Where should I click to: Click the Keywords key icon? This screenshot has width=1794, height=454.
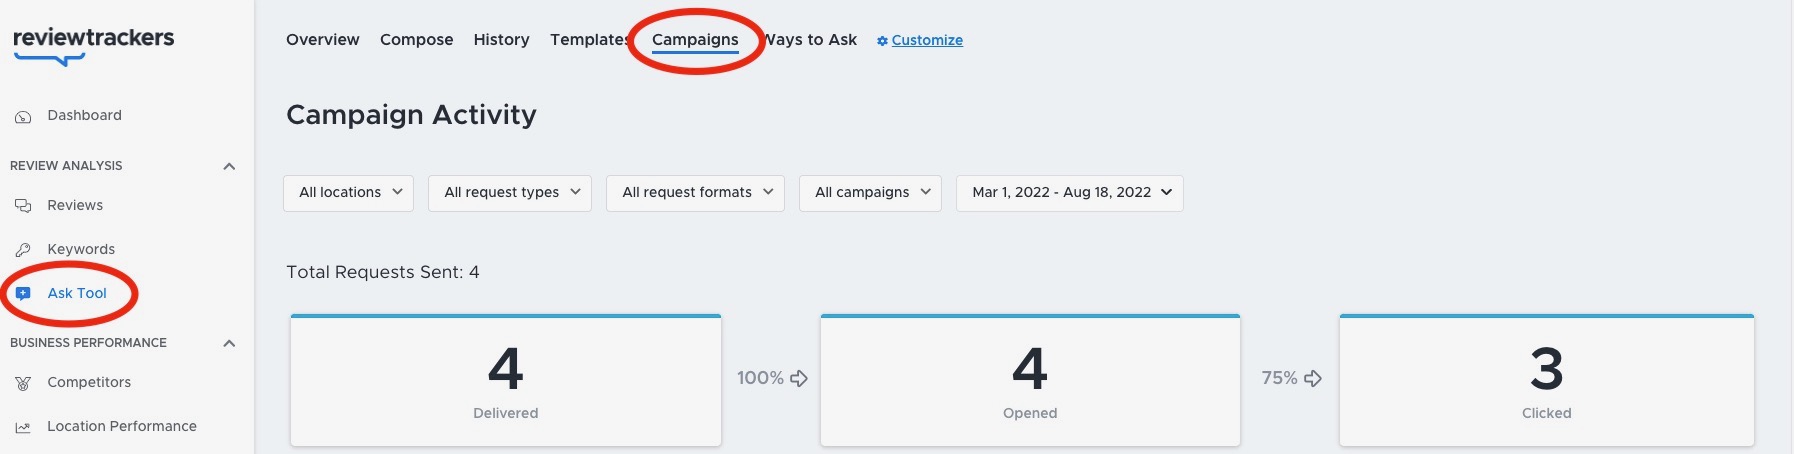(x=23, y=250)
